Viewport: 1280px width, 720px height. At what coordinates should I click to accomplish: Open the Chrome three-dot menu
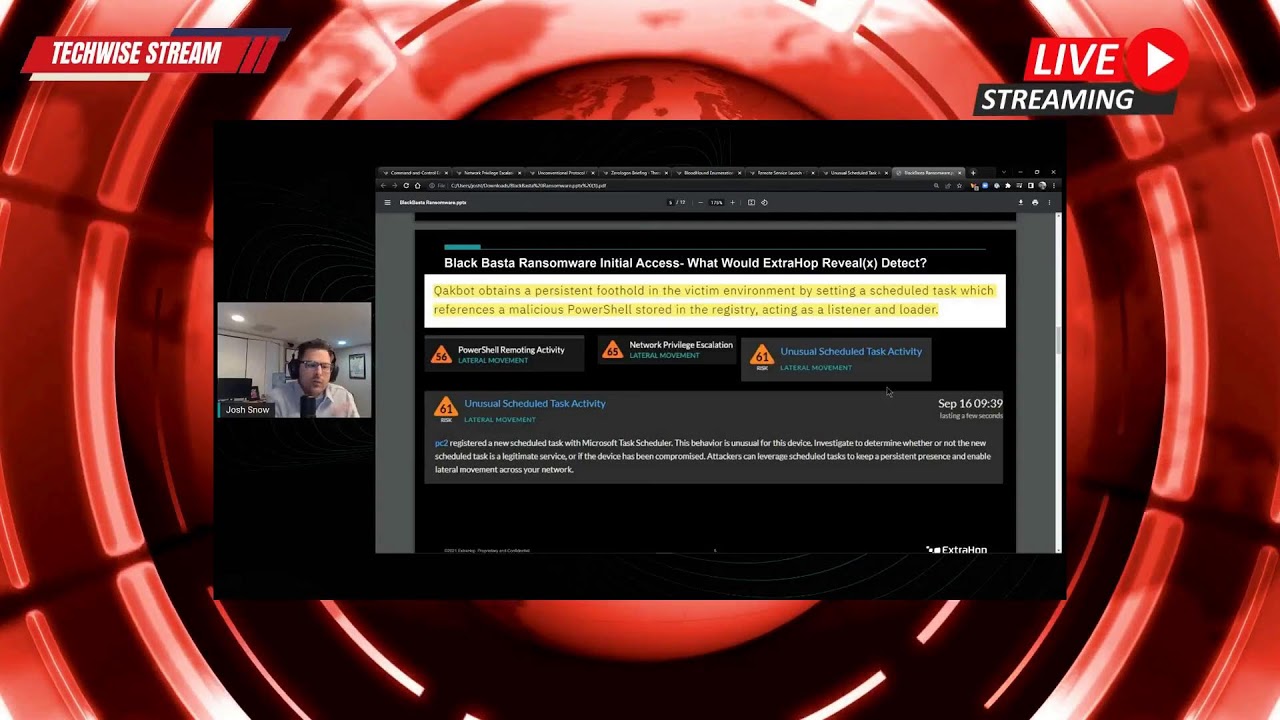pyautogui.click(x=1053, y=186)
